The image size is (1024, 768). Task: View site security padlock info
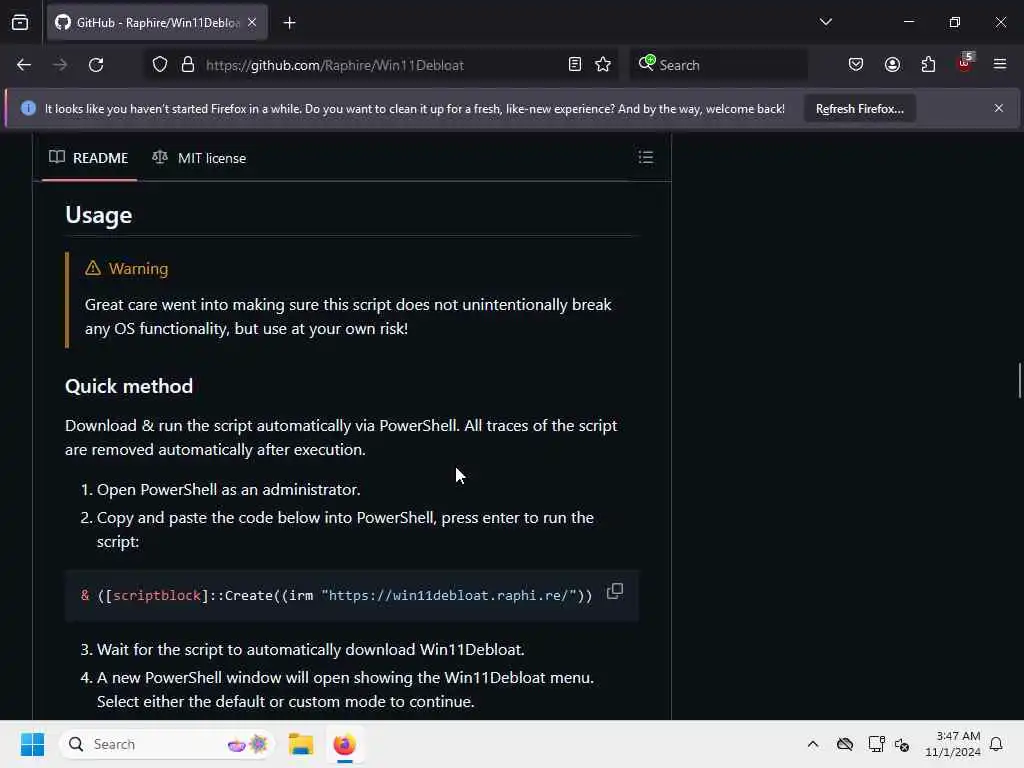point(188,65)
